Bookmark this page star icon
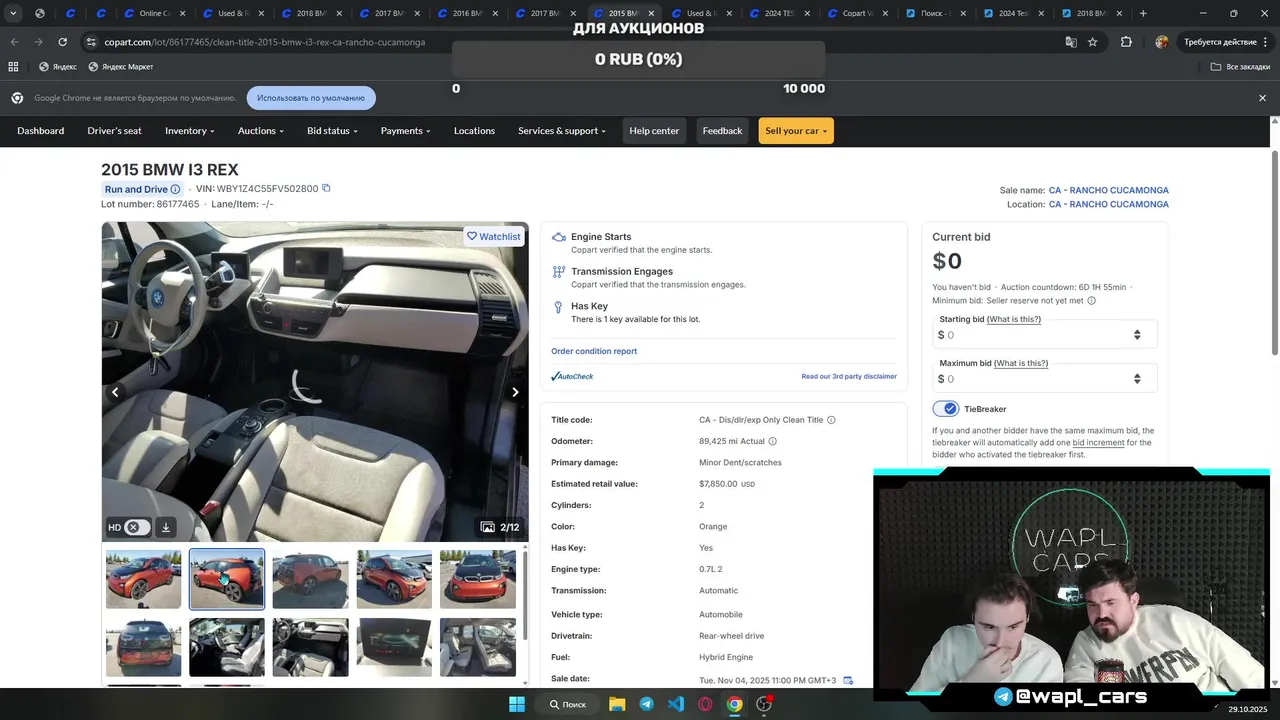Viewport: 1280px width, 720px height. (x=1093, y=42)
